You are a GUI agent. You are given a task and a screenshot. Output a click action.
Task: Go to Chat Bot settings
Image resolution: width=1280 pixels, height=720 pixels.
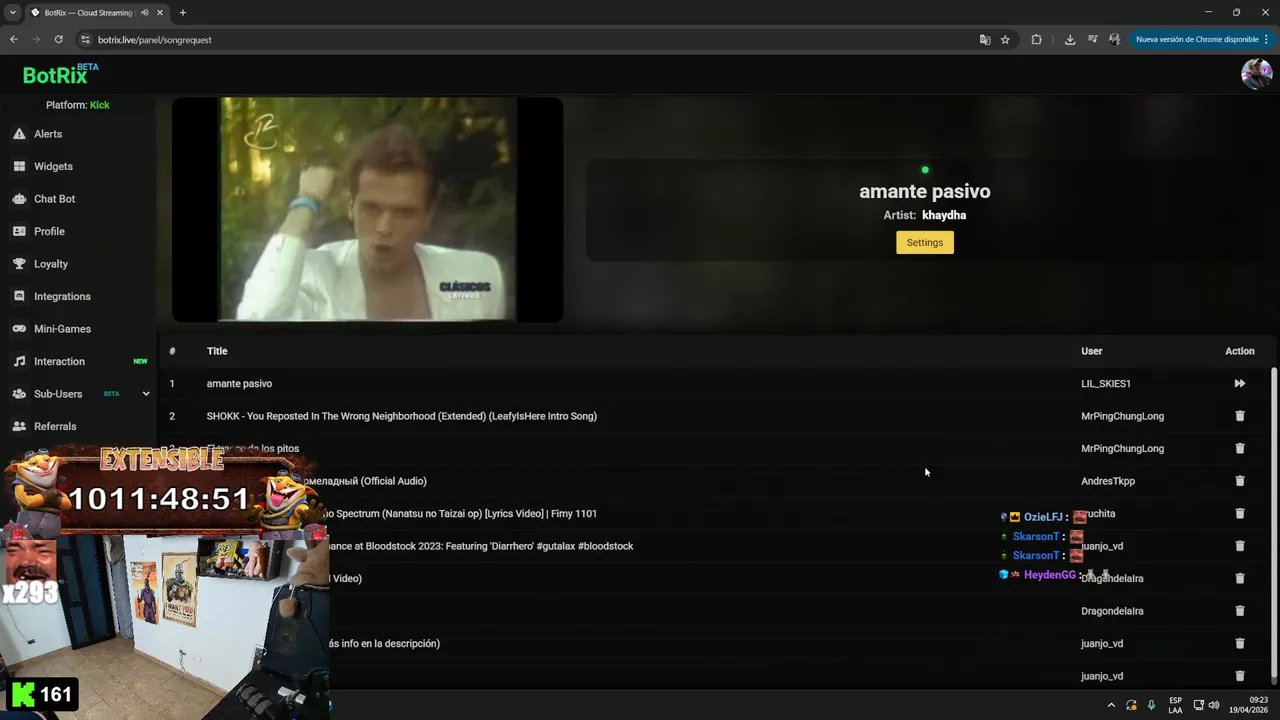pos(54,199)
